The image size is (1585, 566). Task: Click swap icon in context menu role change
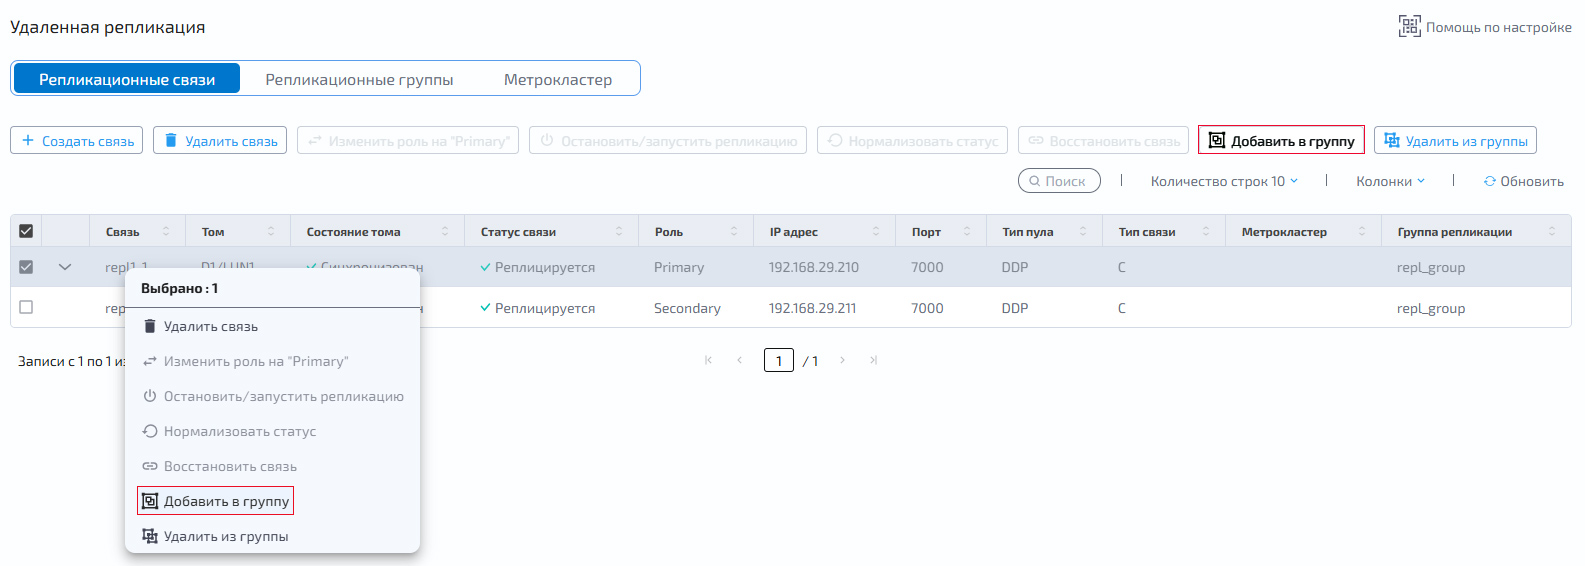150,361
